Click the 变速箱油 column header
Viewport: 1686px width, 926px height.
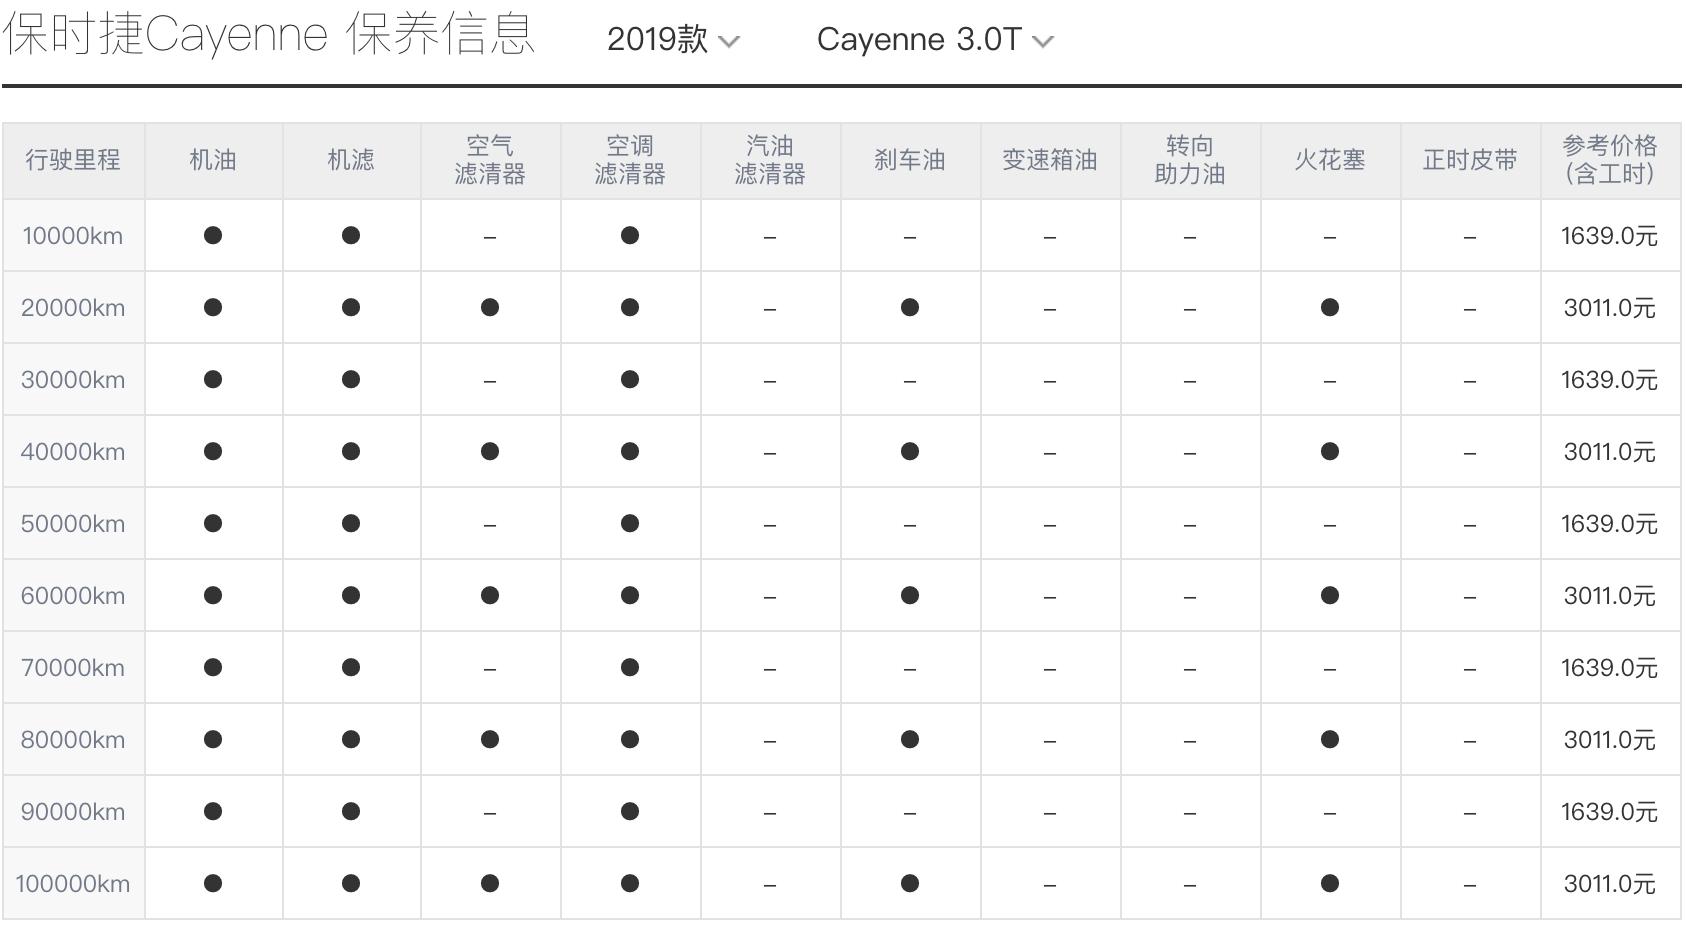[x=1049, y=160]
